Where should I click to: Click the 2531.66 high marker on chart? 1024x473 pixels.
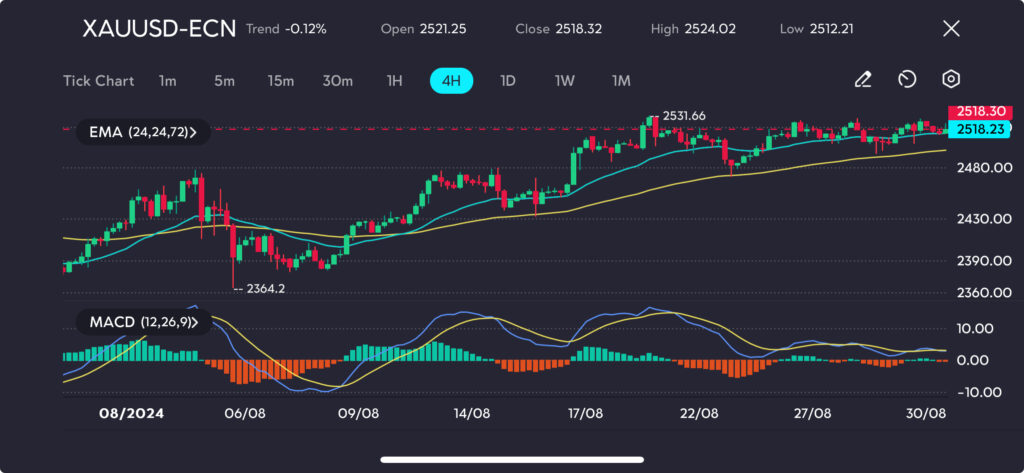684,116
